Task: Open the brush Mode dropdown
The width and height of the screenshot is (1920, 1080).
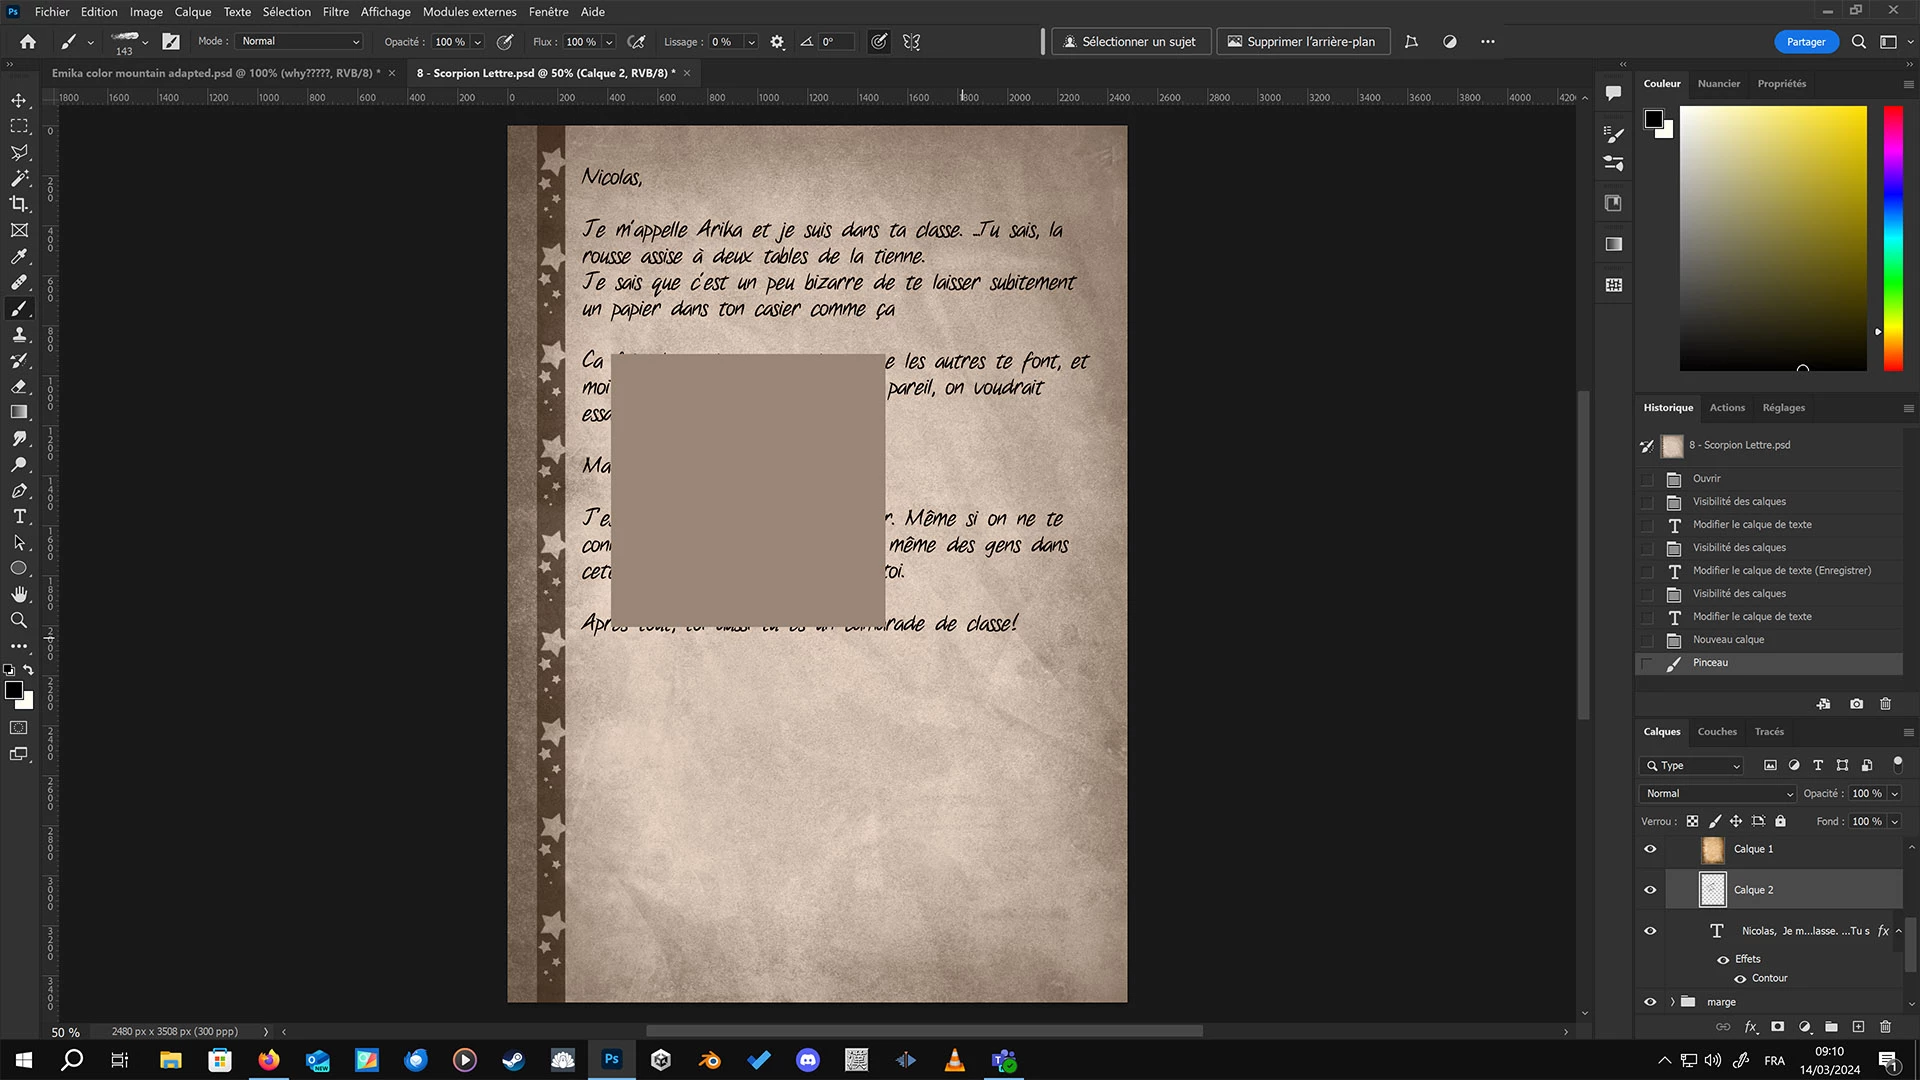Action: (x=299, y=41)
